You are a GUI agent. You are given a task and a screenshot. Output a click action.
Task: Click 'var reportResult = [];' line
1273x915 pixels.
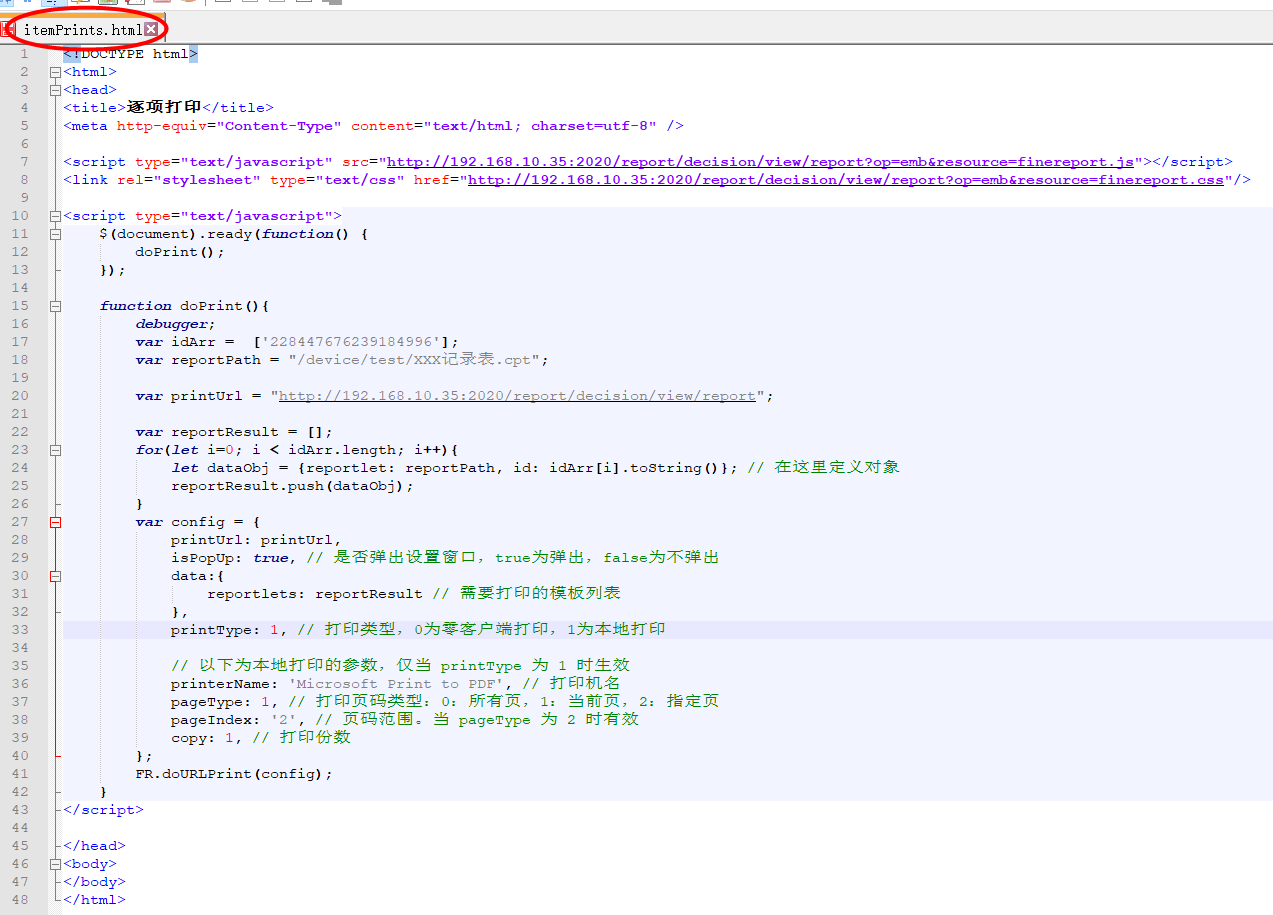point(234,432)
